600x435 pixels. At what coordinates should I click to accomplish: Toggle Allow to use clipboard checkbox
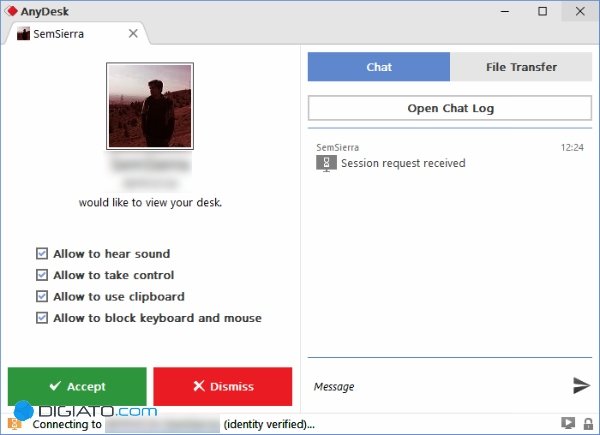pyautogui.click(x=42, y=297)
